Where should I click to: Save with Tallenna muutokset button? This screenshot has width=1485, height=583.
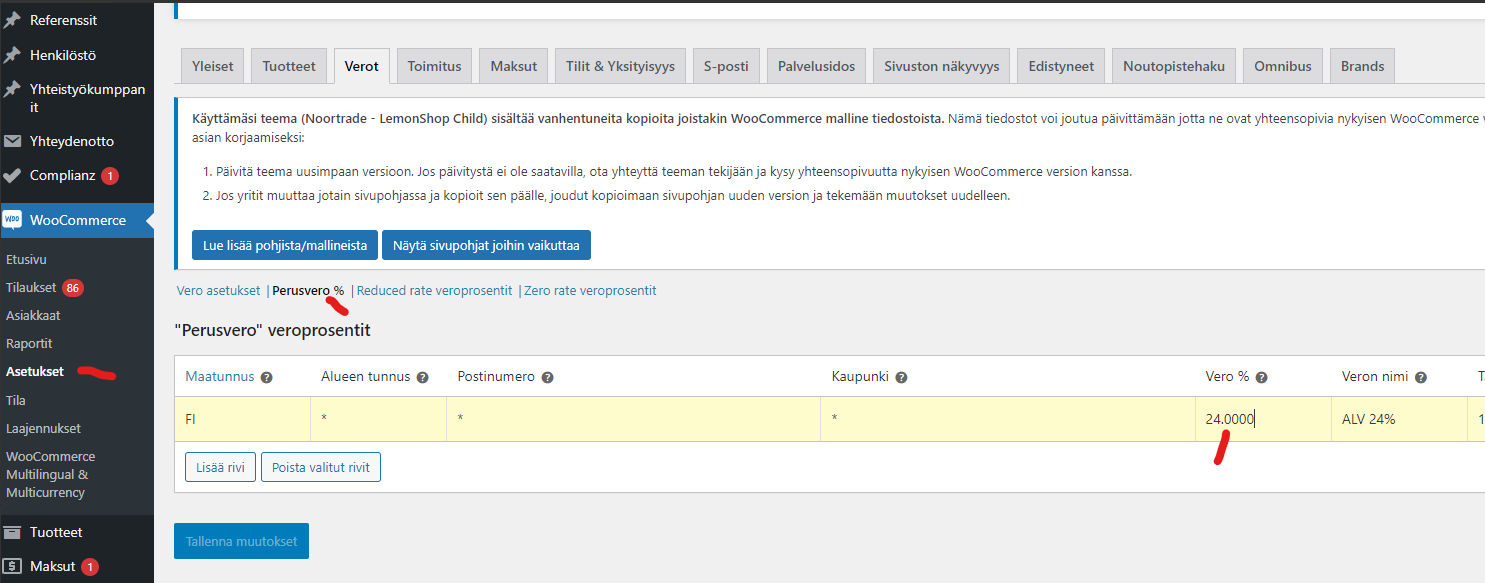[241, 541]
